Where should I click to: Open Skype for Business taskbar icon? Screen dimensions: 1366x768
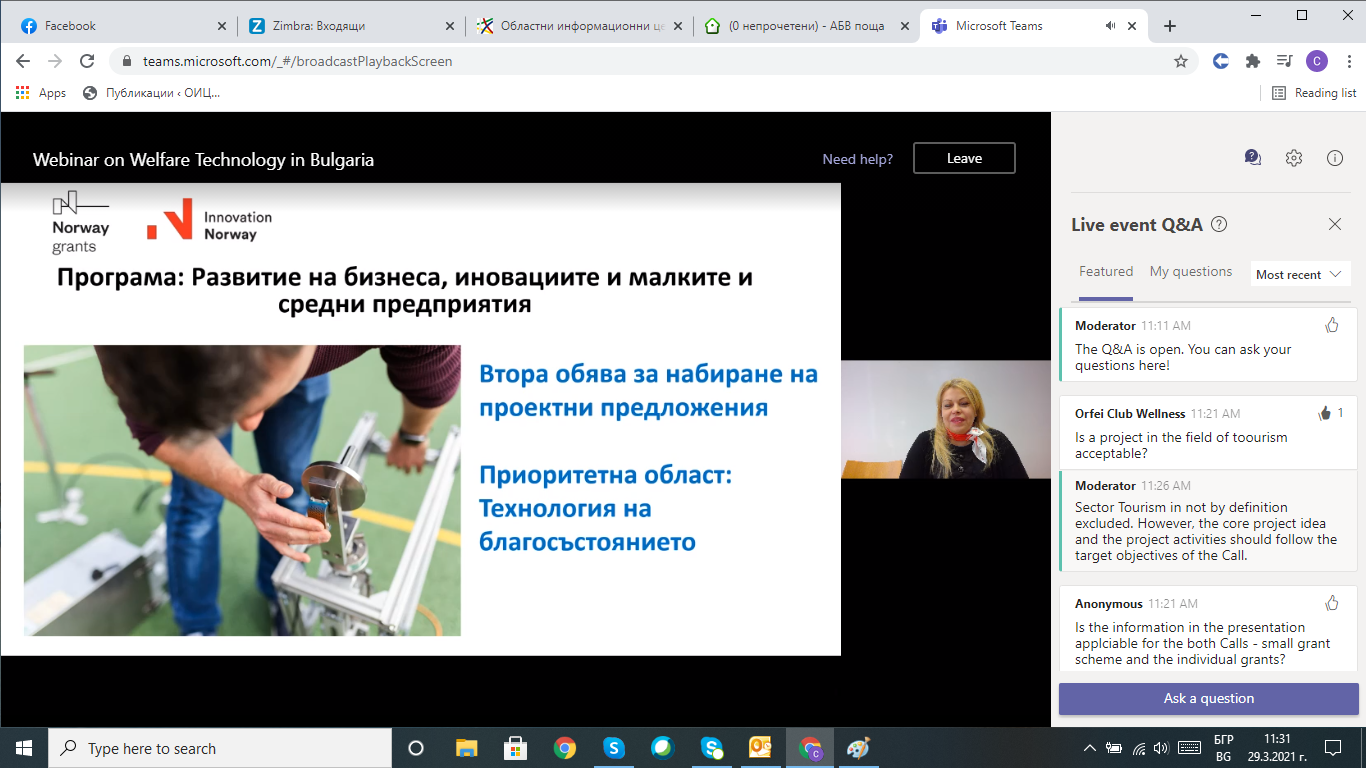(x=712, y=748)
